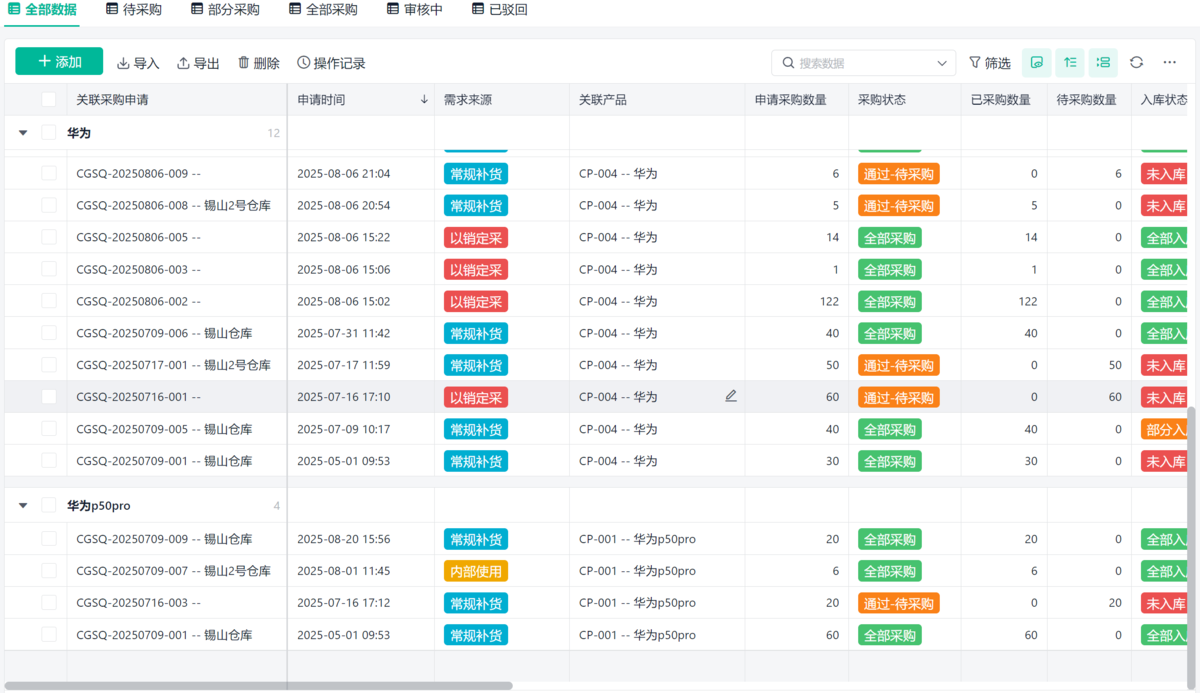Image resolution: width=1200 pixels, height=693 pixels.
Task: Click 全部采购 status in row CGSQ-20250806-003
Action: [x=890, y=270]
